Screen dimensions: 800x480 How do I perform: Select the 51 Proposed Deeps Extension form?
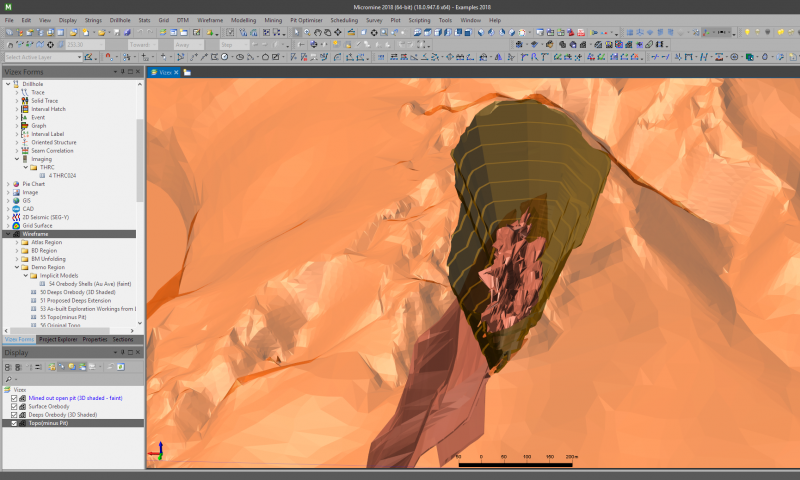pos(75,300)
